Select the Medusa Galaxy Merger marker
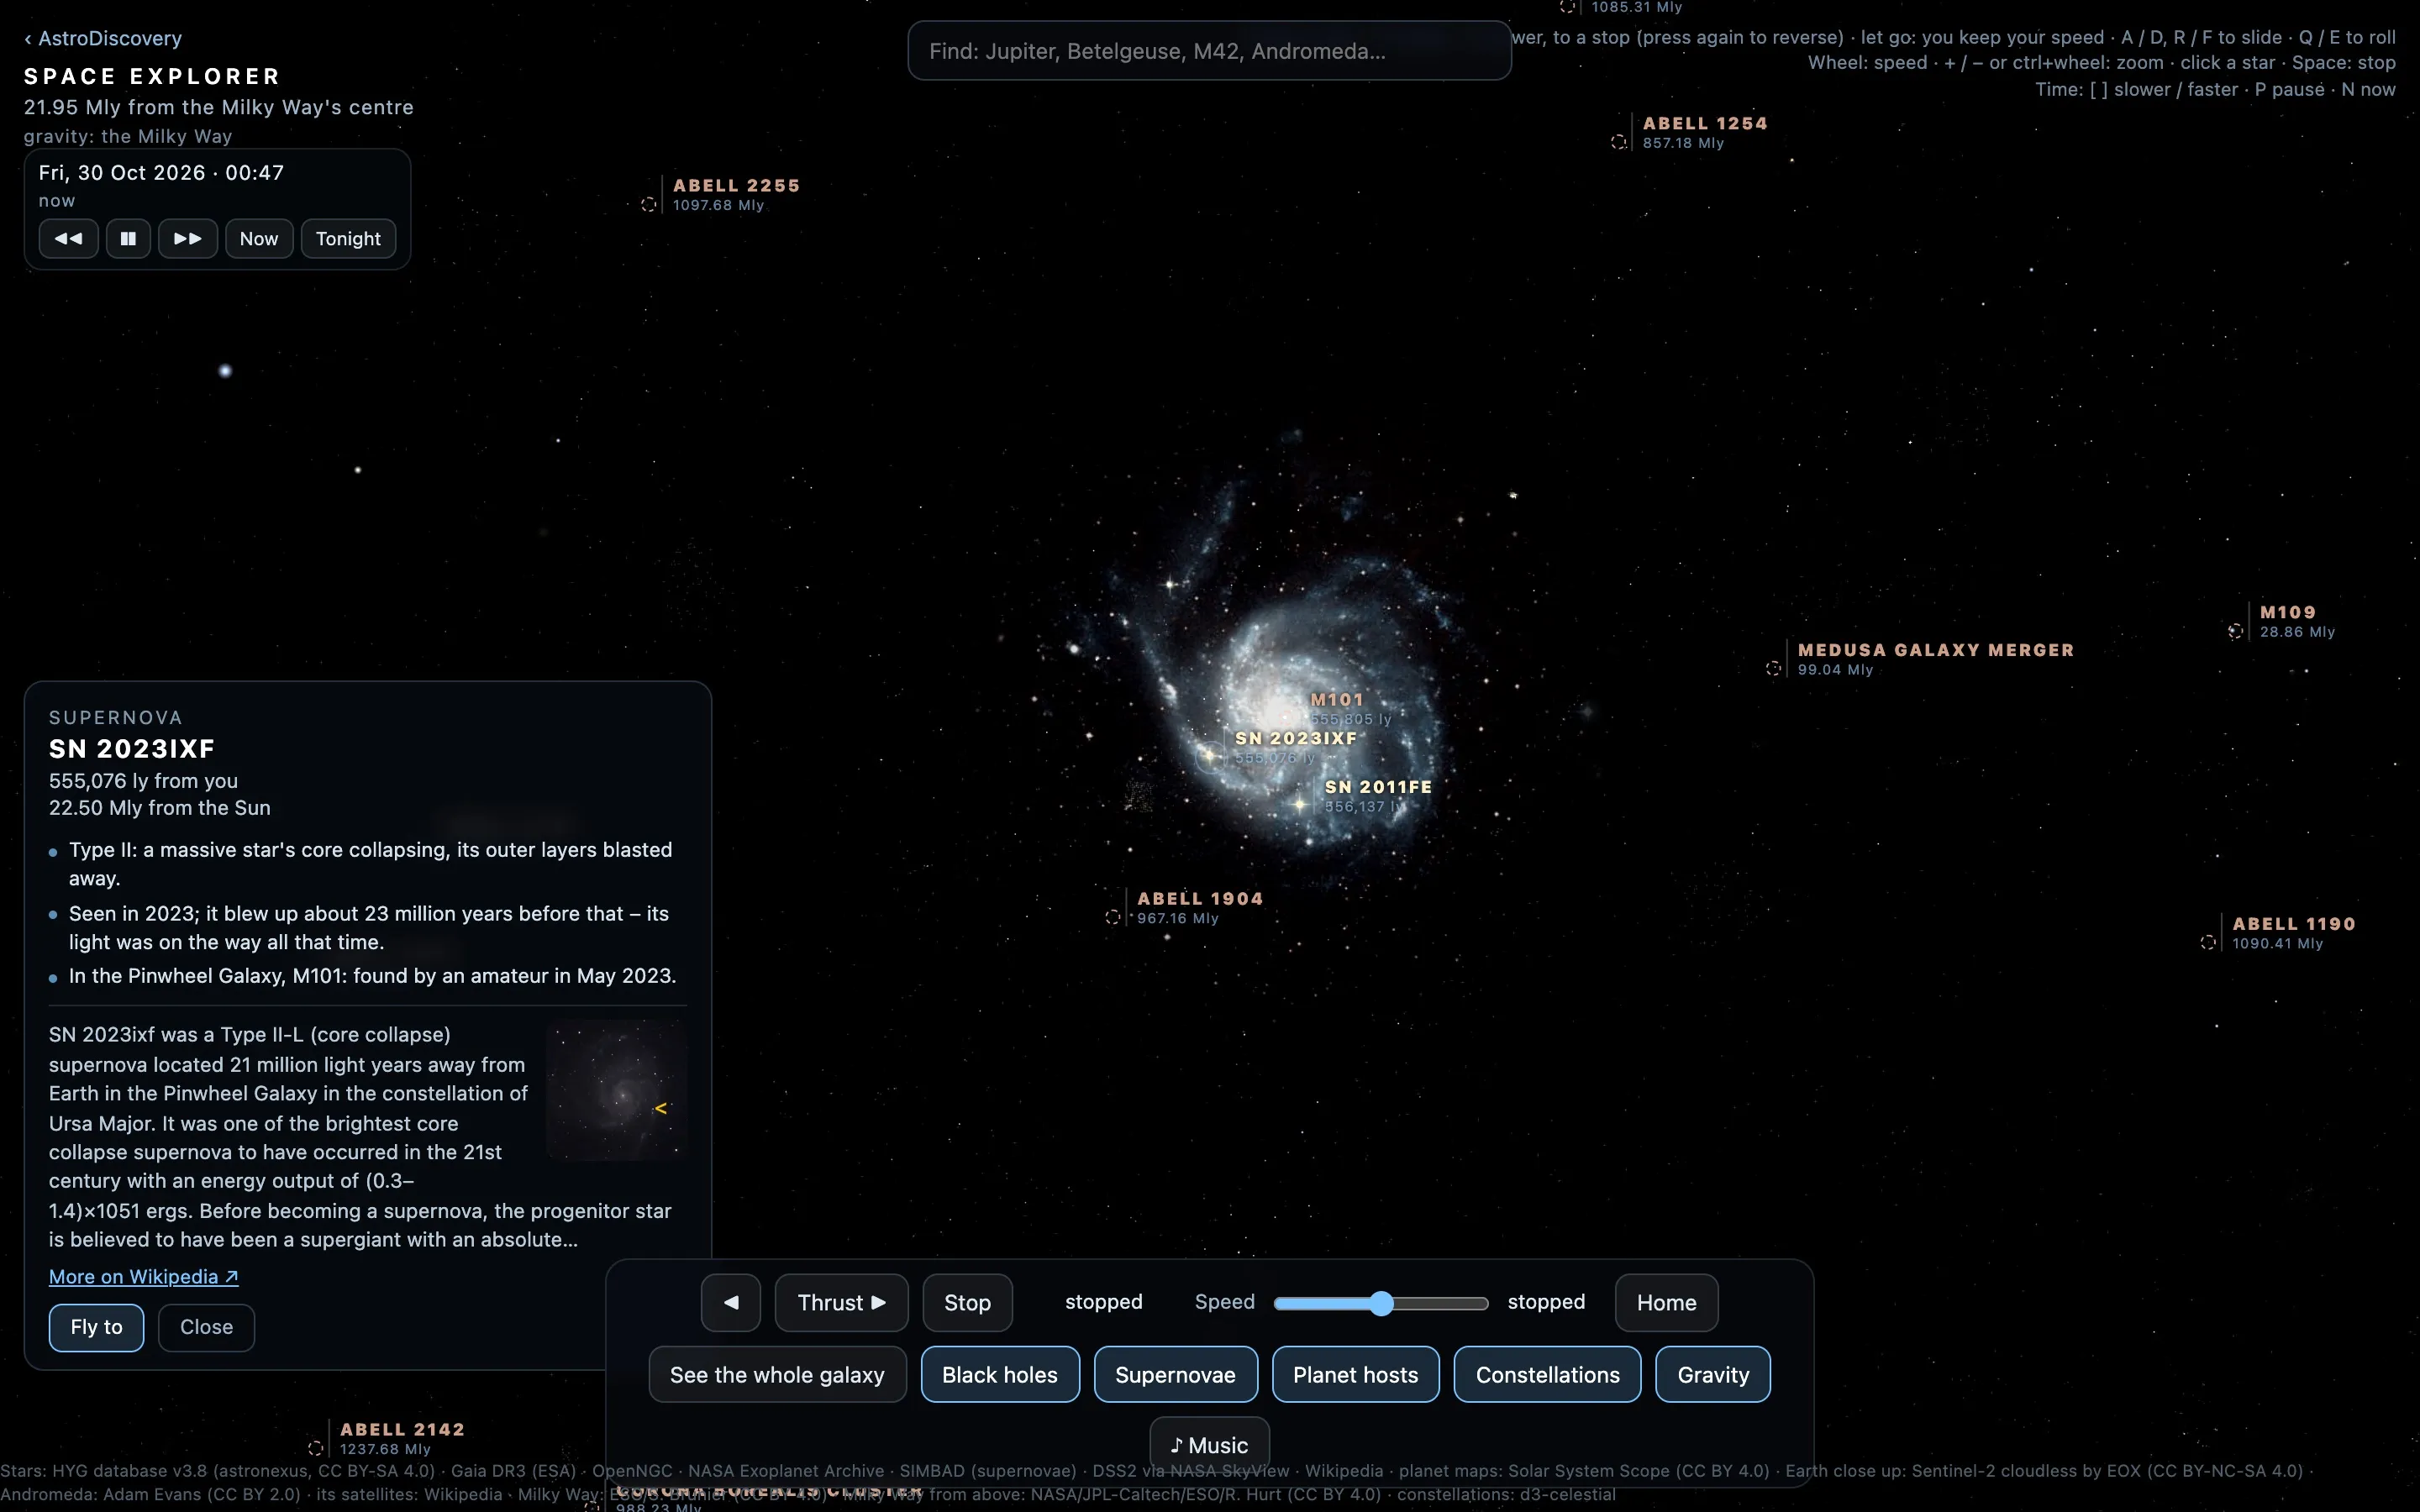This screenshot has height=1512, width=2420. (1774, 668)
